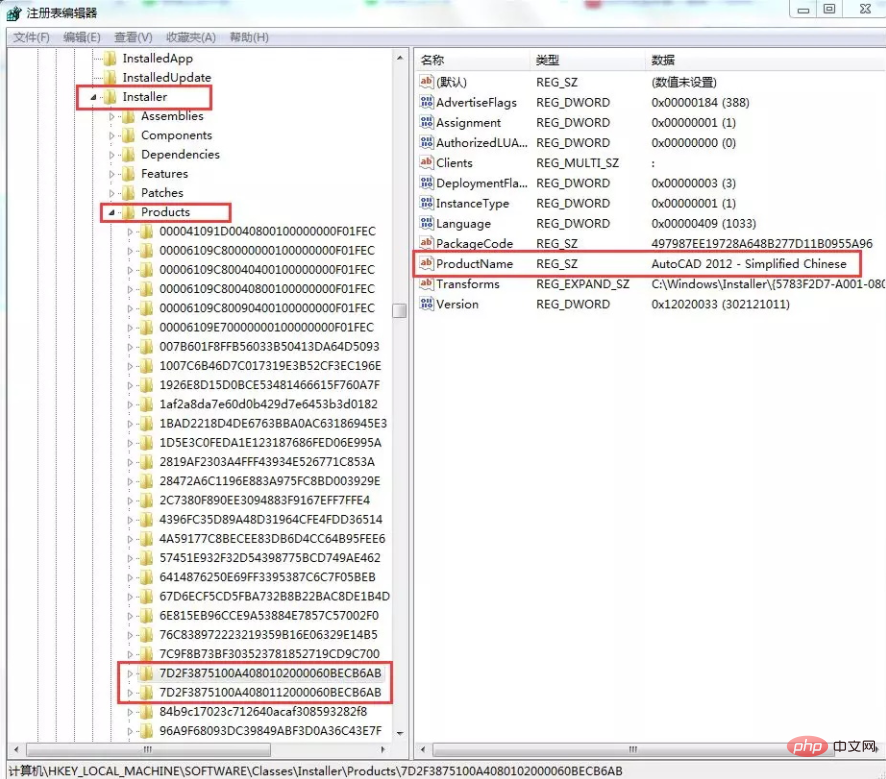Sort values by the 类型 column header
This screenshot has height=779, width=886.
(x=589, y=60)
